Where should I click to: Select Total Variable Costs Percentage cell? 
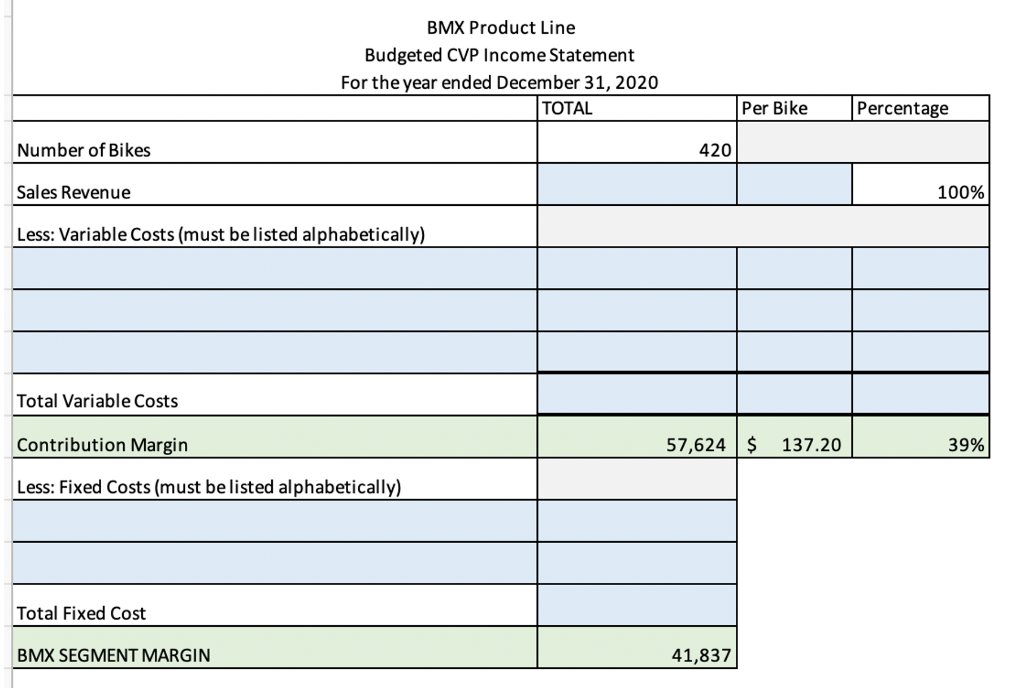[x=921, y=394]
